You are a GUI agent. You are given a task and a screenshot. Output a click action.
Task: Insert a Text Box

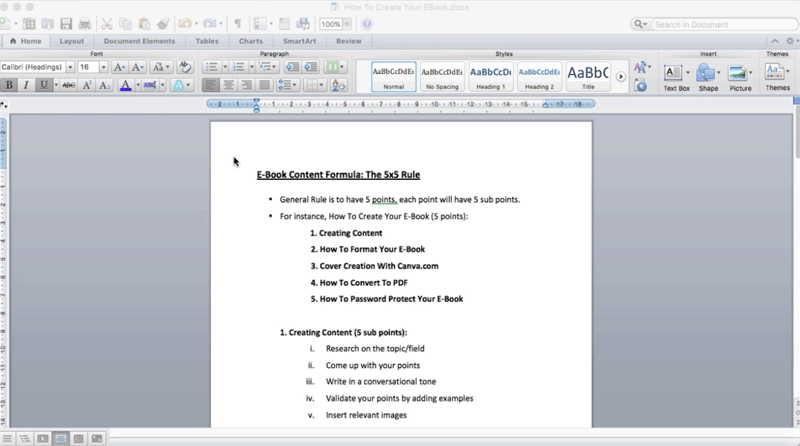[676, 75]
